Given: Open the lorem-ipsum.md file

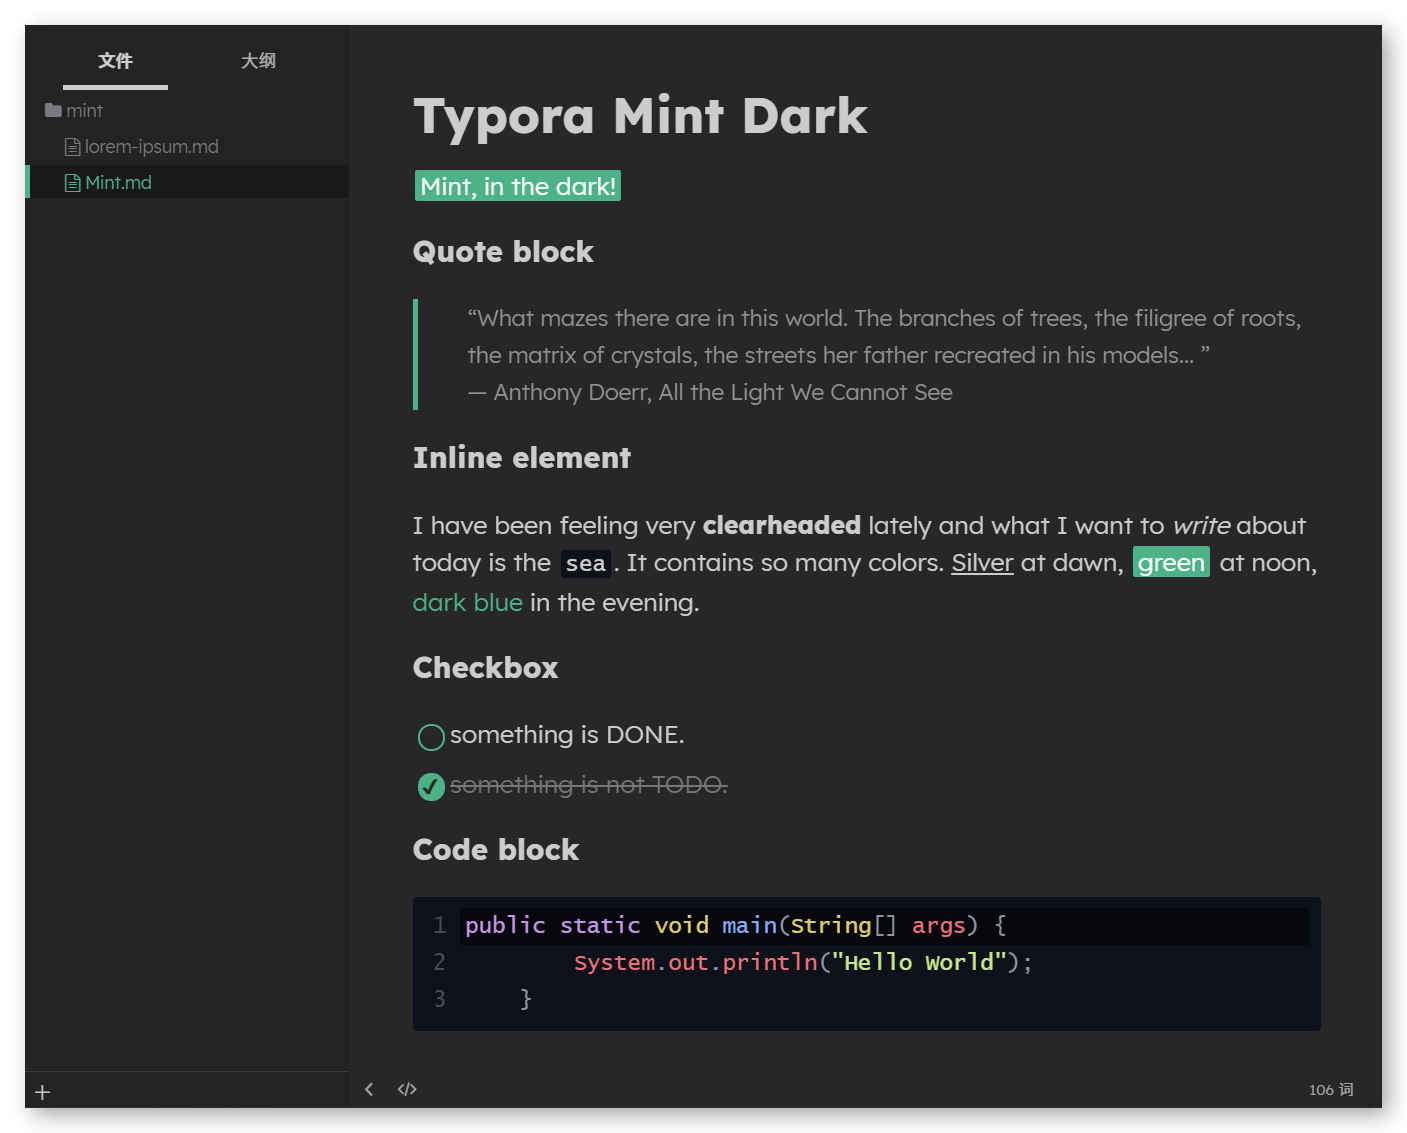Looking at the screenshot, I should 151,147.
